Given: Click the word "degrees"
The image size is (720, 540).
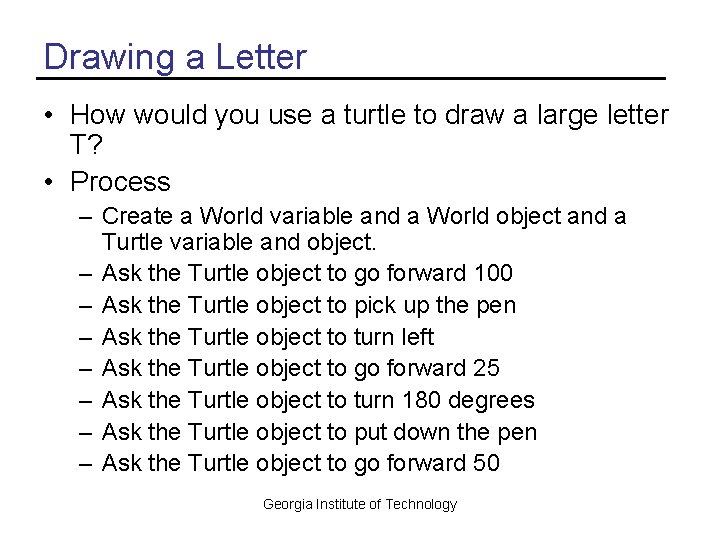Looking at the screenshot, I should point(492,401).
